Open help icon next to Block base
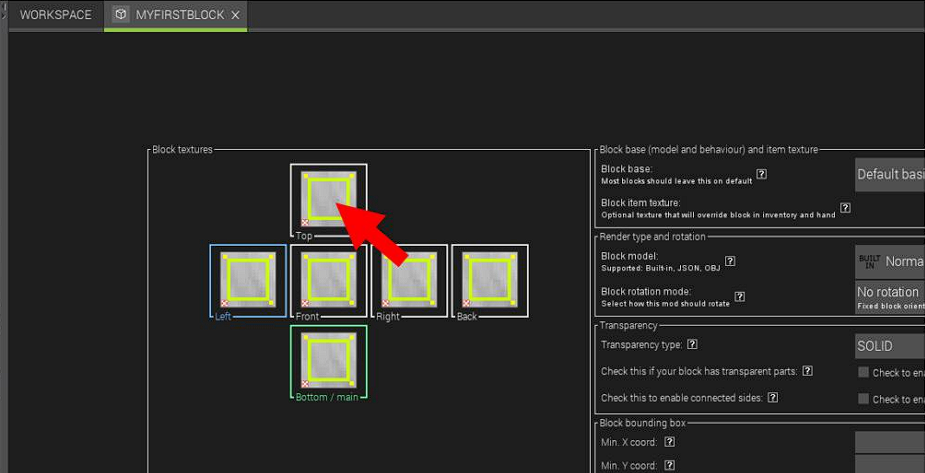Screen dimensions: 925x473 tap(761, 173)
